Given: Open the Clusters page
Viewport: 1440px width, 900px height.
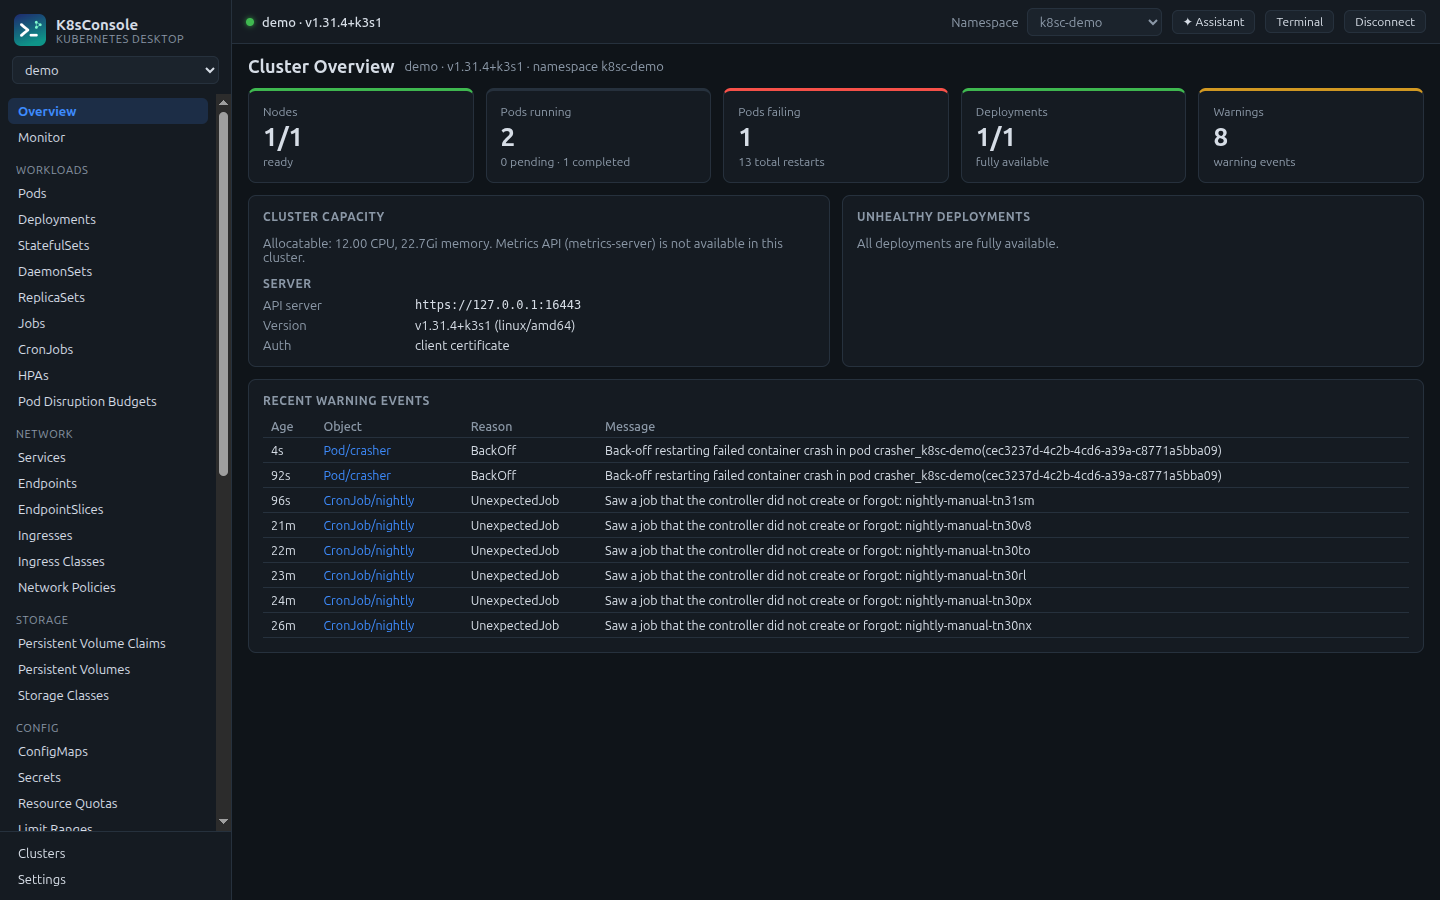Looking at the screenshot, I should click(x=115, y=853).
